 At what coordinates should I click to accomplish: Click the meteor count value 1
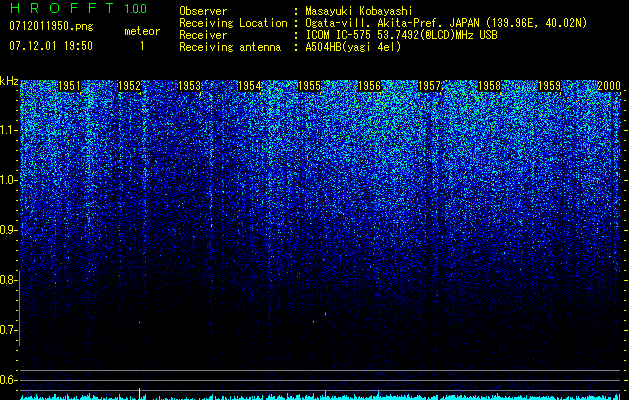[x=142, y=46]
